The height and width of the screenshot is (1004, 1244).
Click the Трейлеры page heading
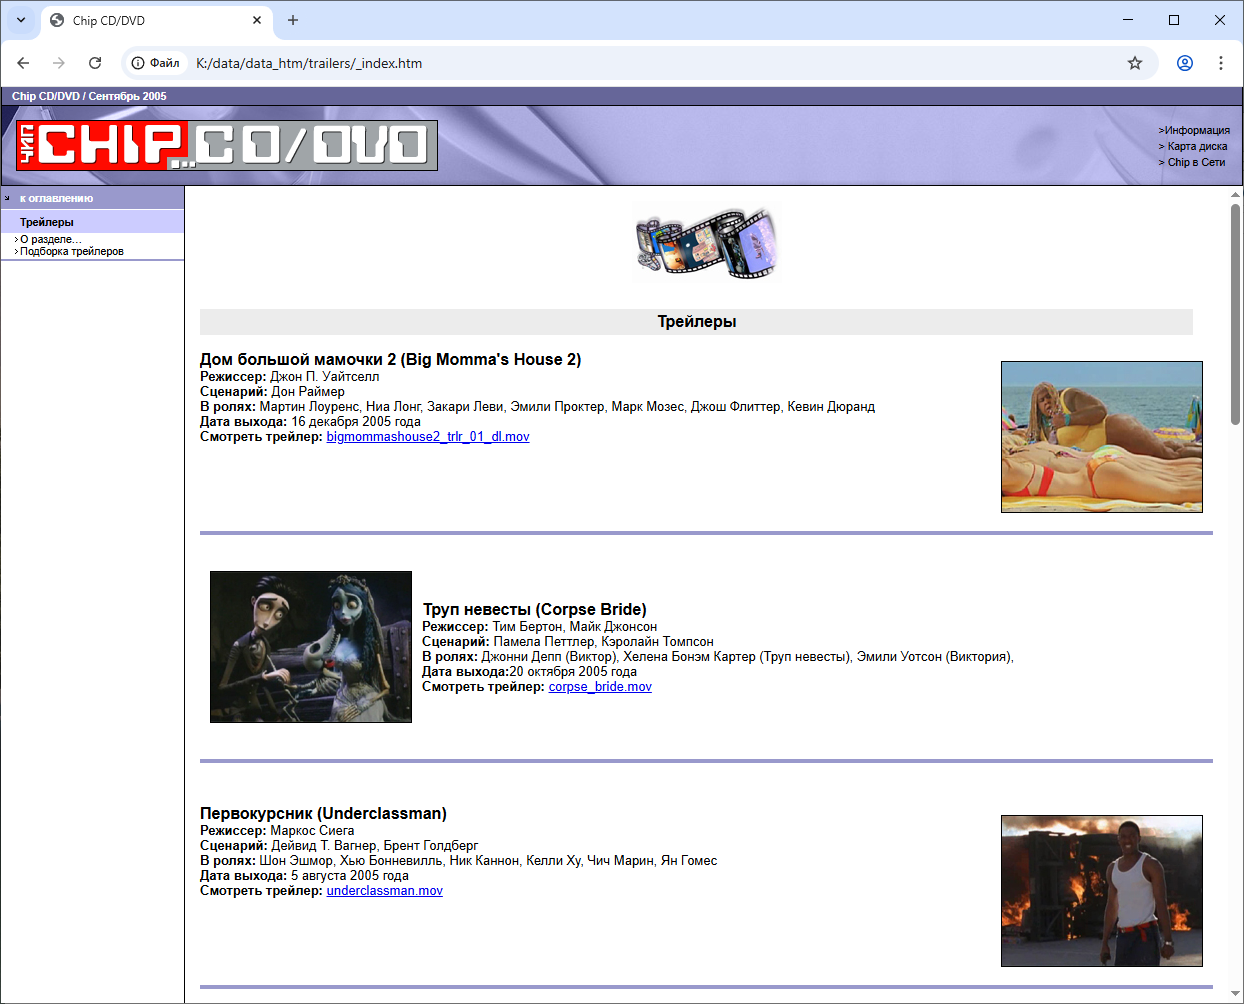click(x=697, y=322)
